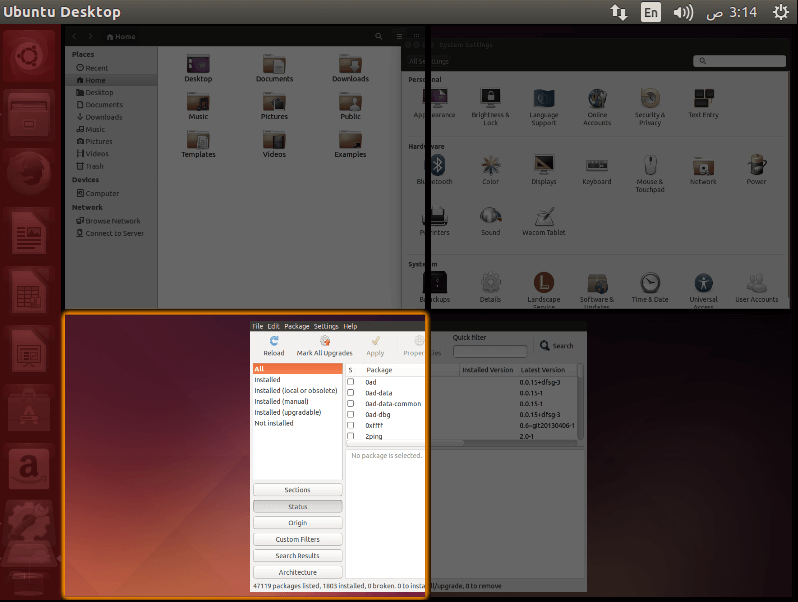The image size is (798, 602).
Task: Tick the checkbox for package 0ad-data-common
Action: click(x=351, y=404)
